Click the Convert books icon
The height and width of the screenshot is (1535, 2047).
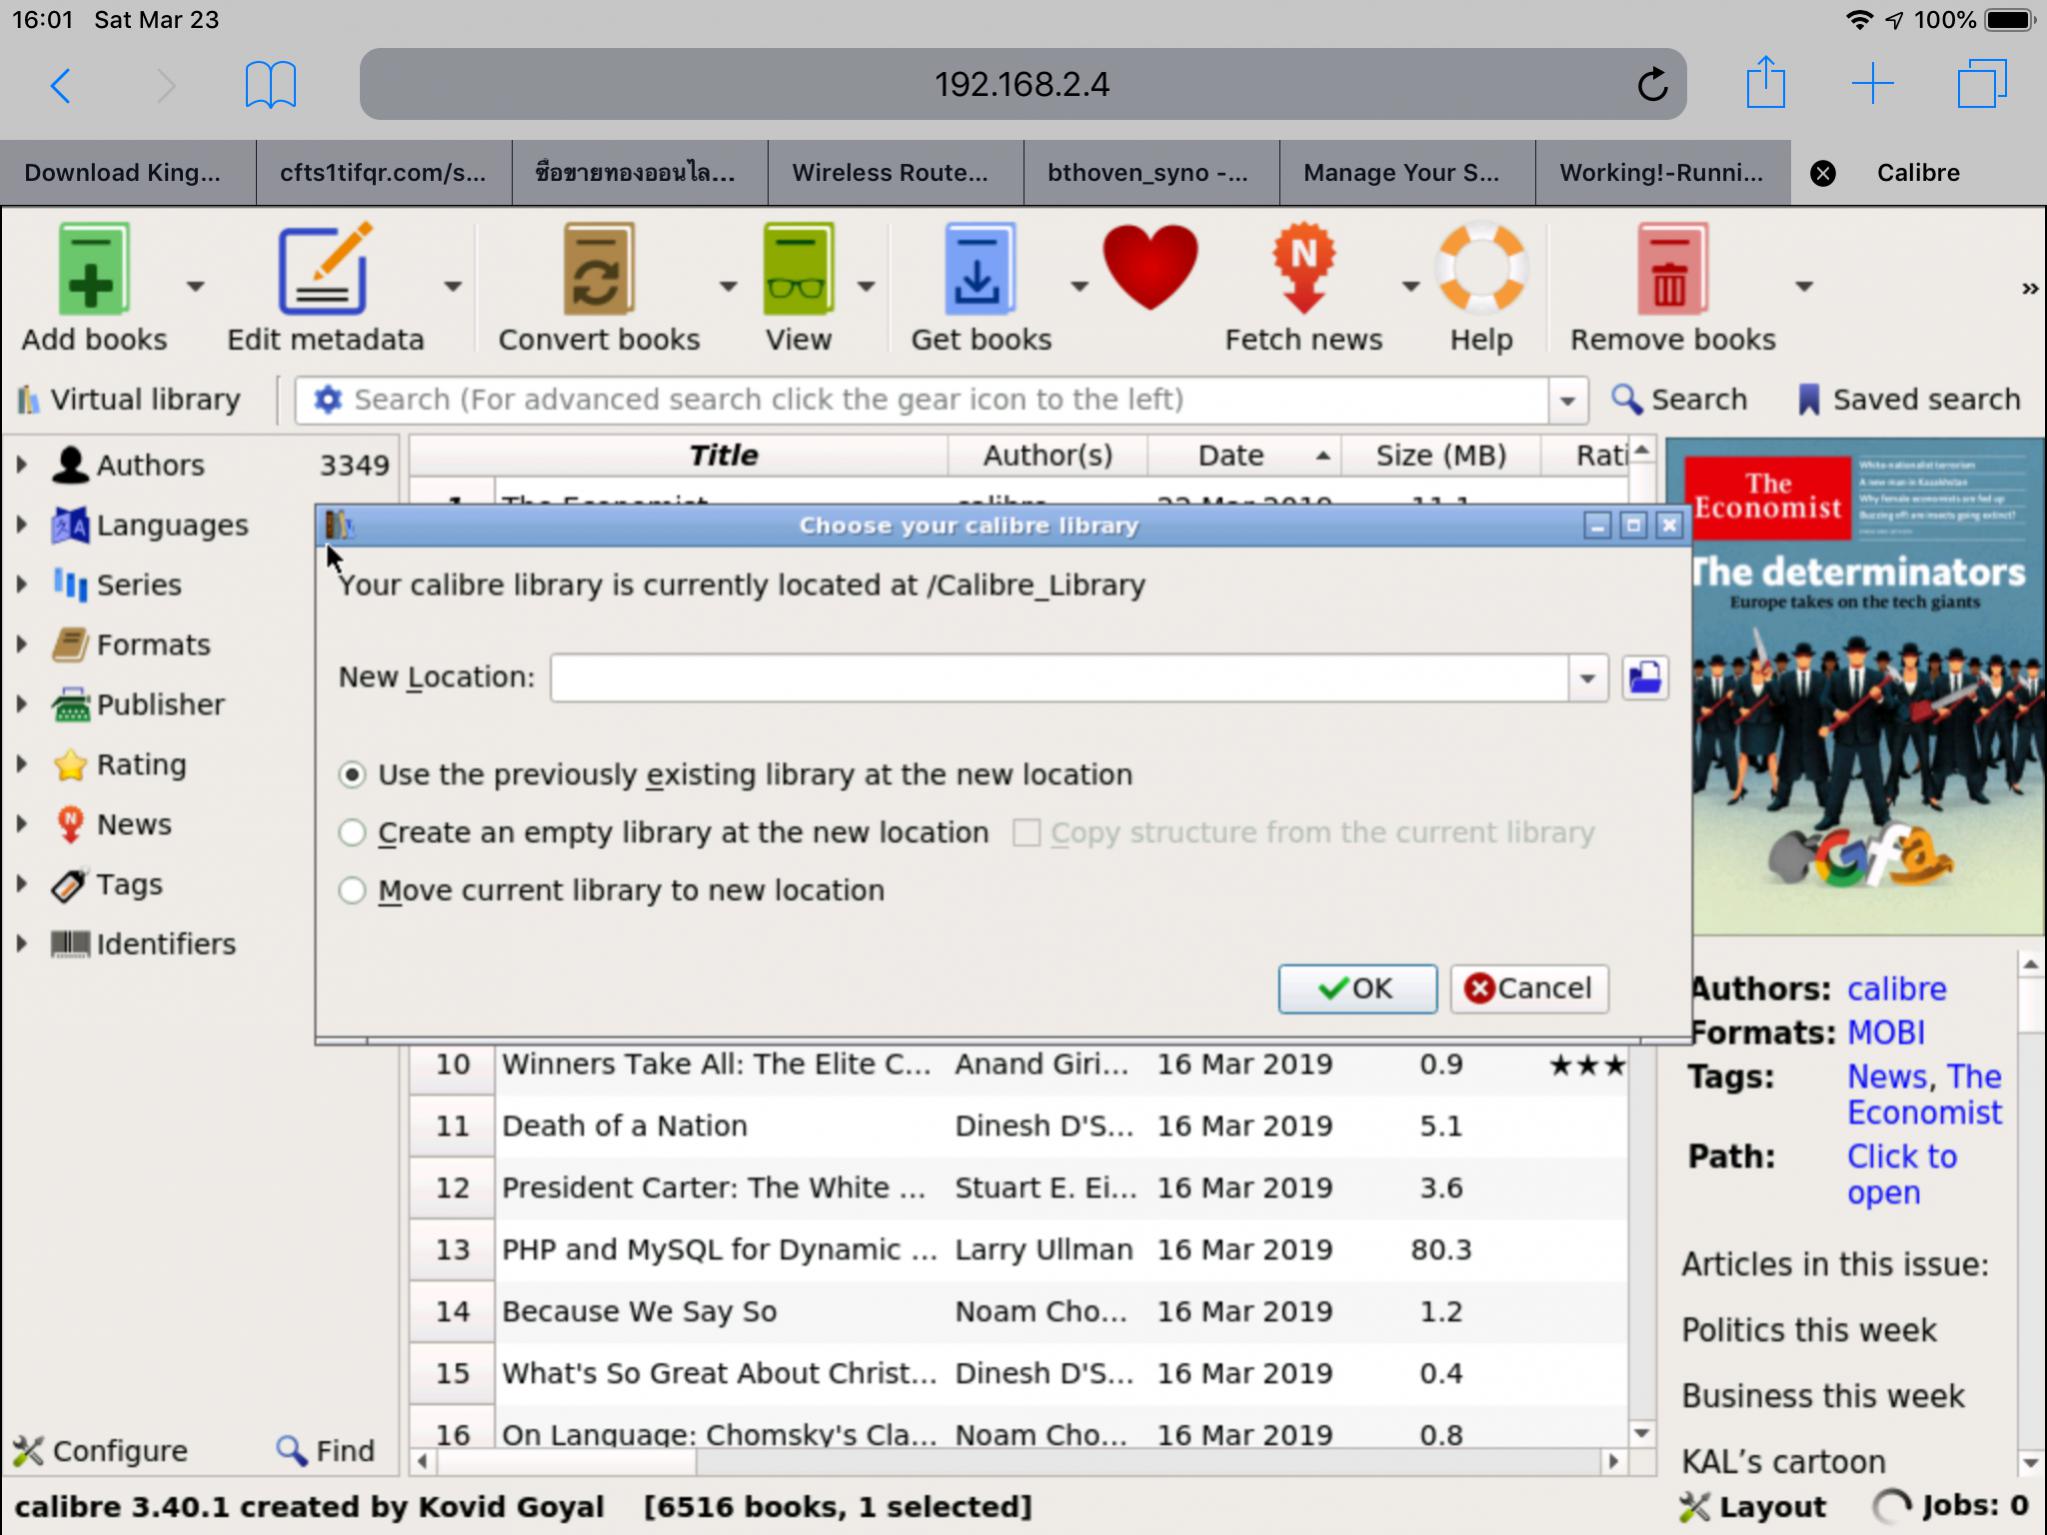(x=598, y=270)
